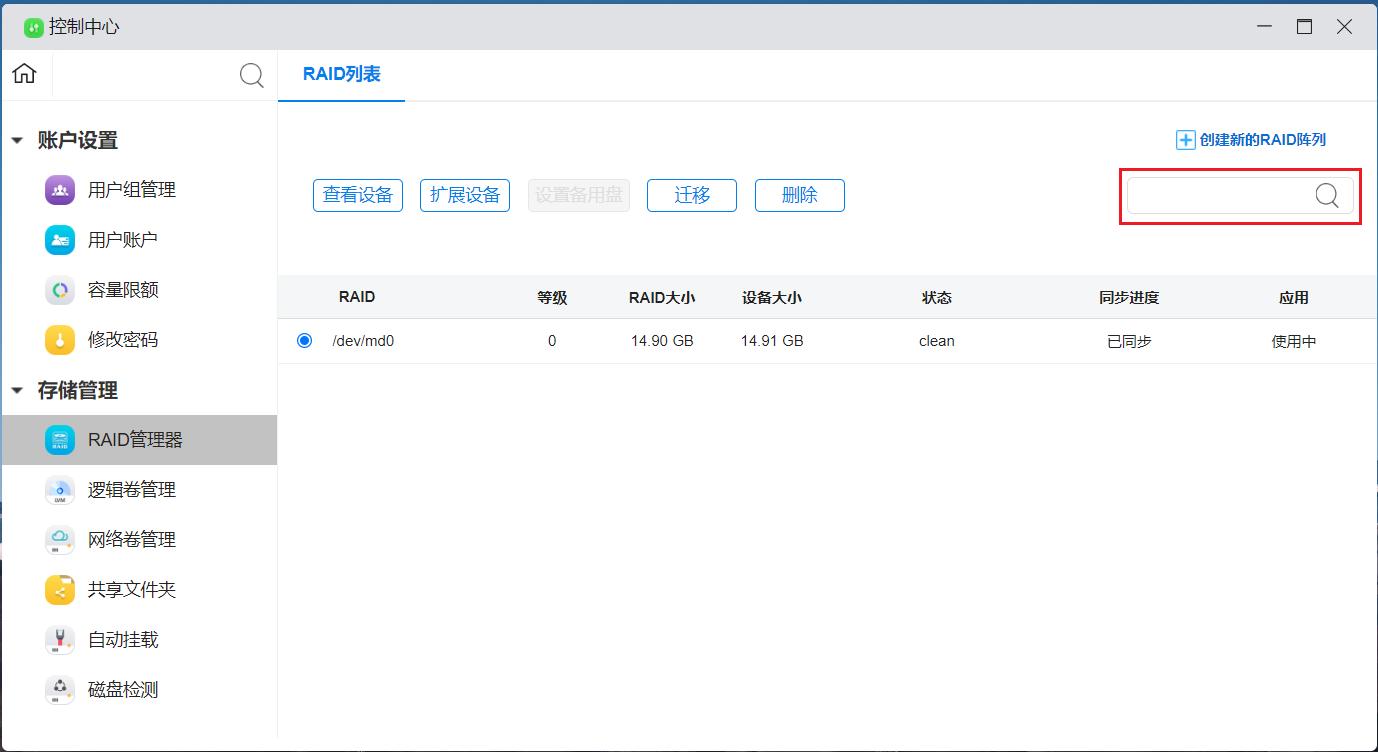Click 创建新的RAID阵列 link
The image size is (1378, 752).
tap(1251, 140)
